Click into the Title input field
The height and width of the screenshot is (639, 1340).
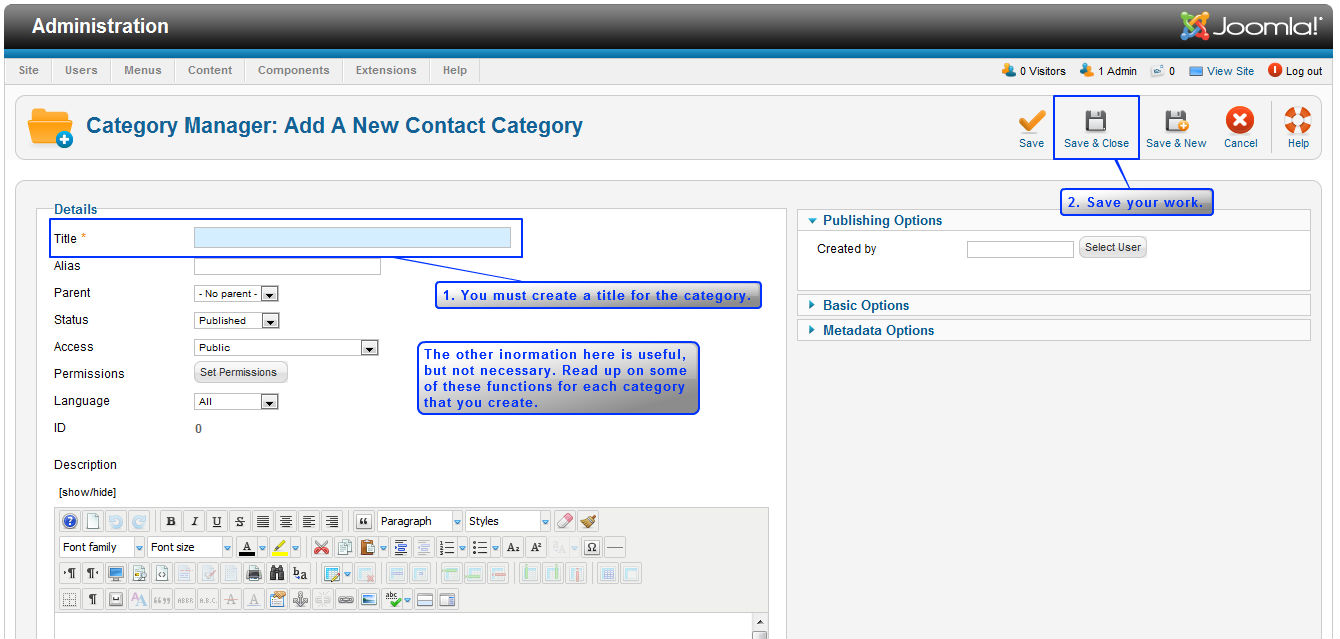(352, 237)
